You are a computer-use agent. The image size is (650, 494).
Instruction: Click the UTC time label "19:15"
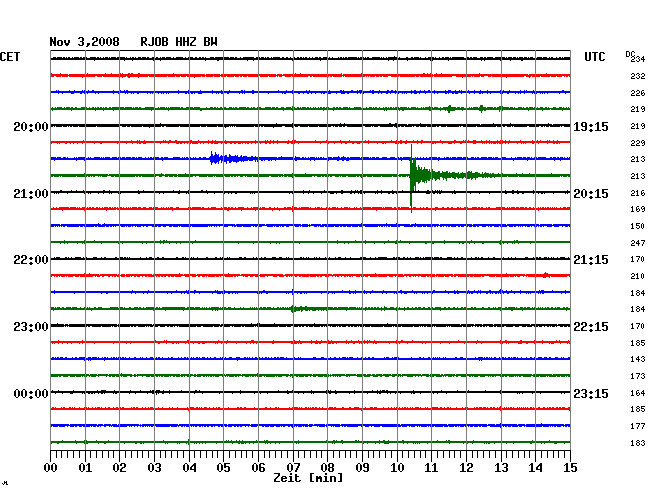click(x=591, y=126)
